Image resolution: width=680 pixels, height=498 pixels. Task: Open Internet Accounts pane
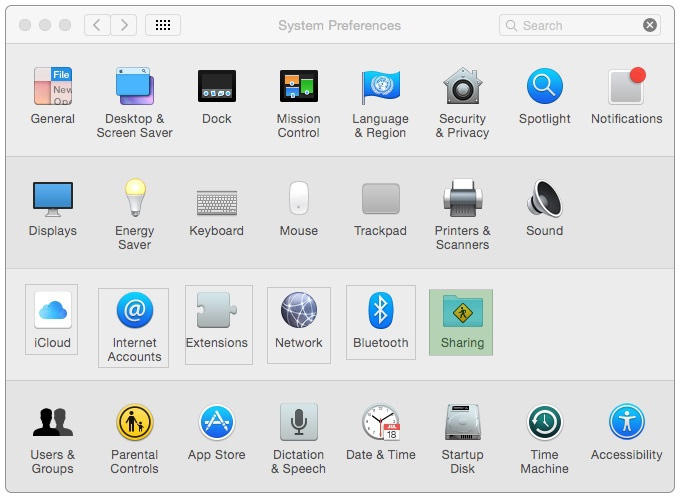(134, 328)
